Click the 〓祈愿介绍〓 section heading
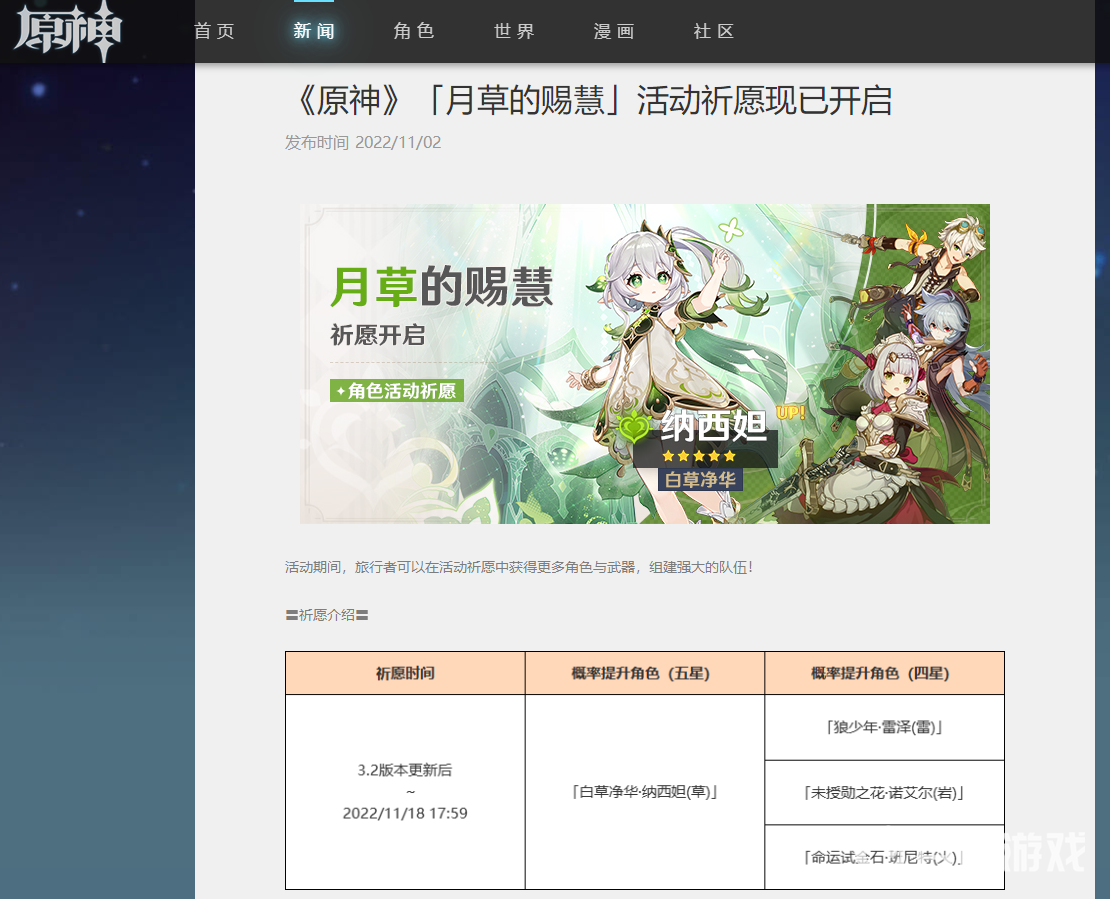Image resolution: width=1110 pixels, height=899 pixels. pyautogui.click(x=327, y=615)
